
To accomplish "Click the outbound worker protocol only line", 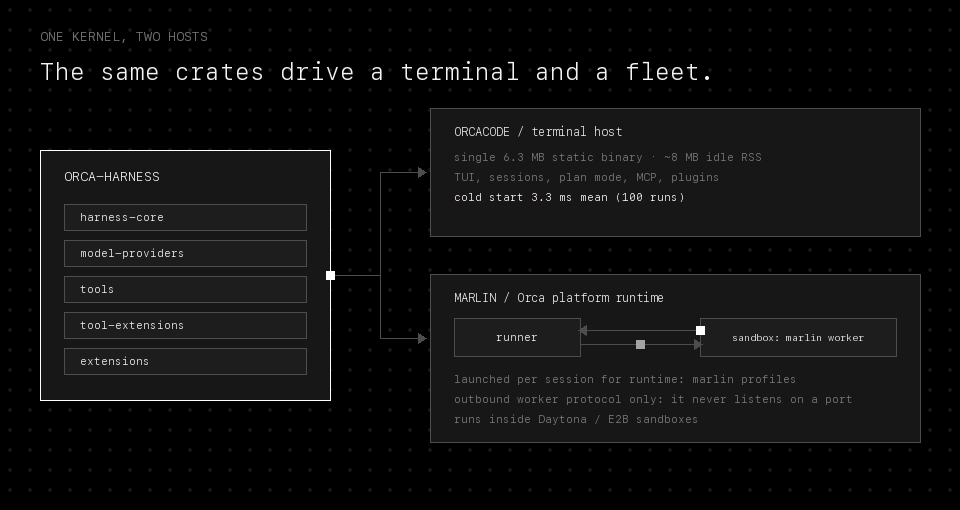I will tap(653, 399).
